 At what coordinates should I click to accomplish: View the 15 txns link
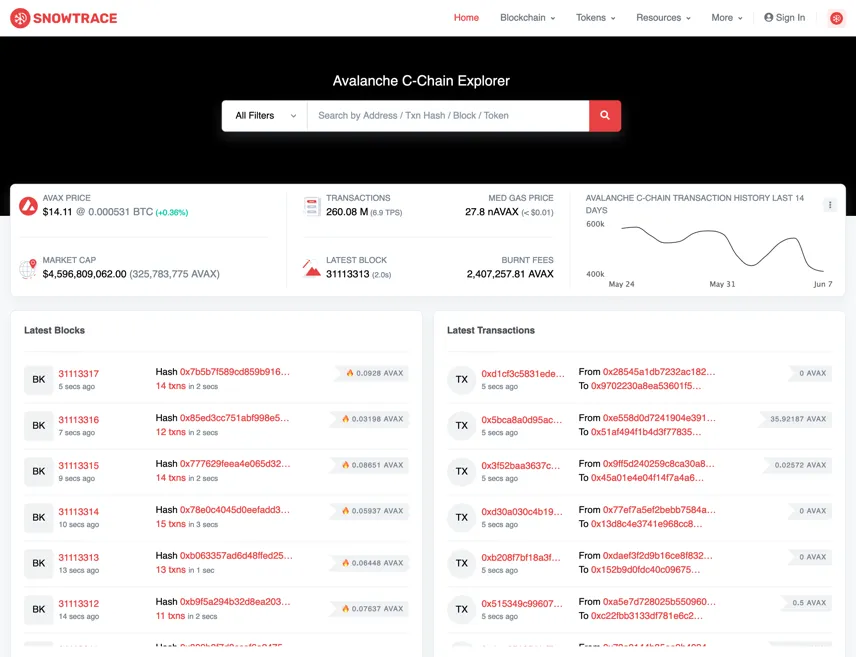[x=170, y=524]
